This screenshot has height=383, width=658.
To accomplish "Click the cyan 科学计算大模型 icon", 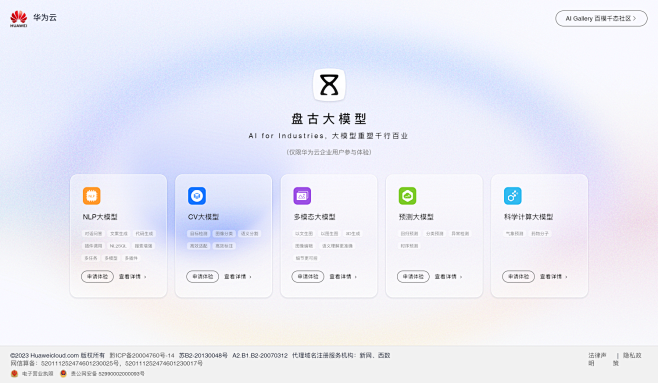I will click(513, 196).
